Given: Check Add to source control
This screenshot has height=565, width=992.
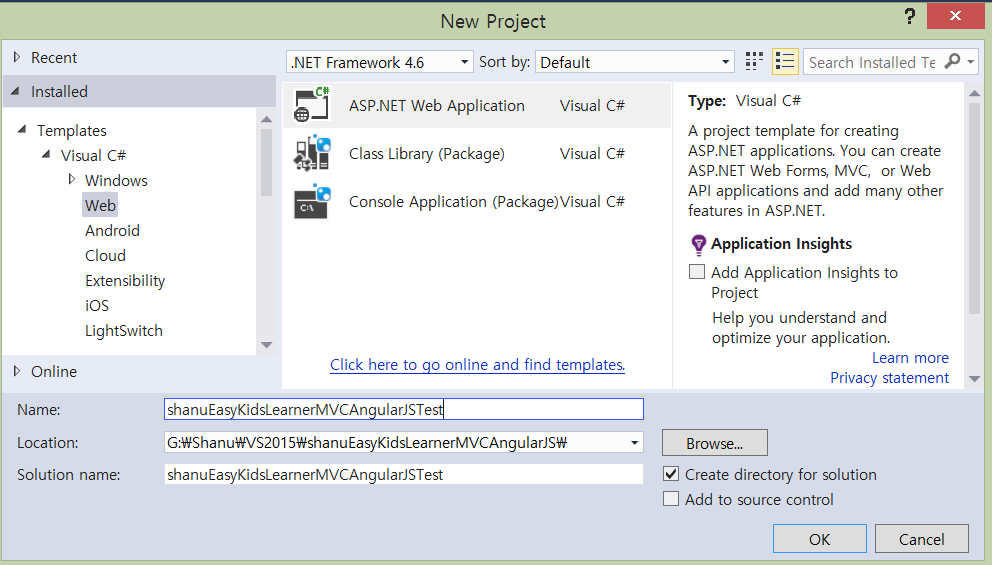Looking at the screenshot, I should 671,499.
